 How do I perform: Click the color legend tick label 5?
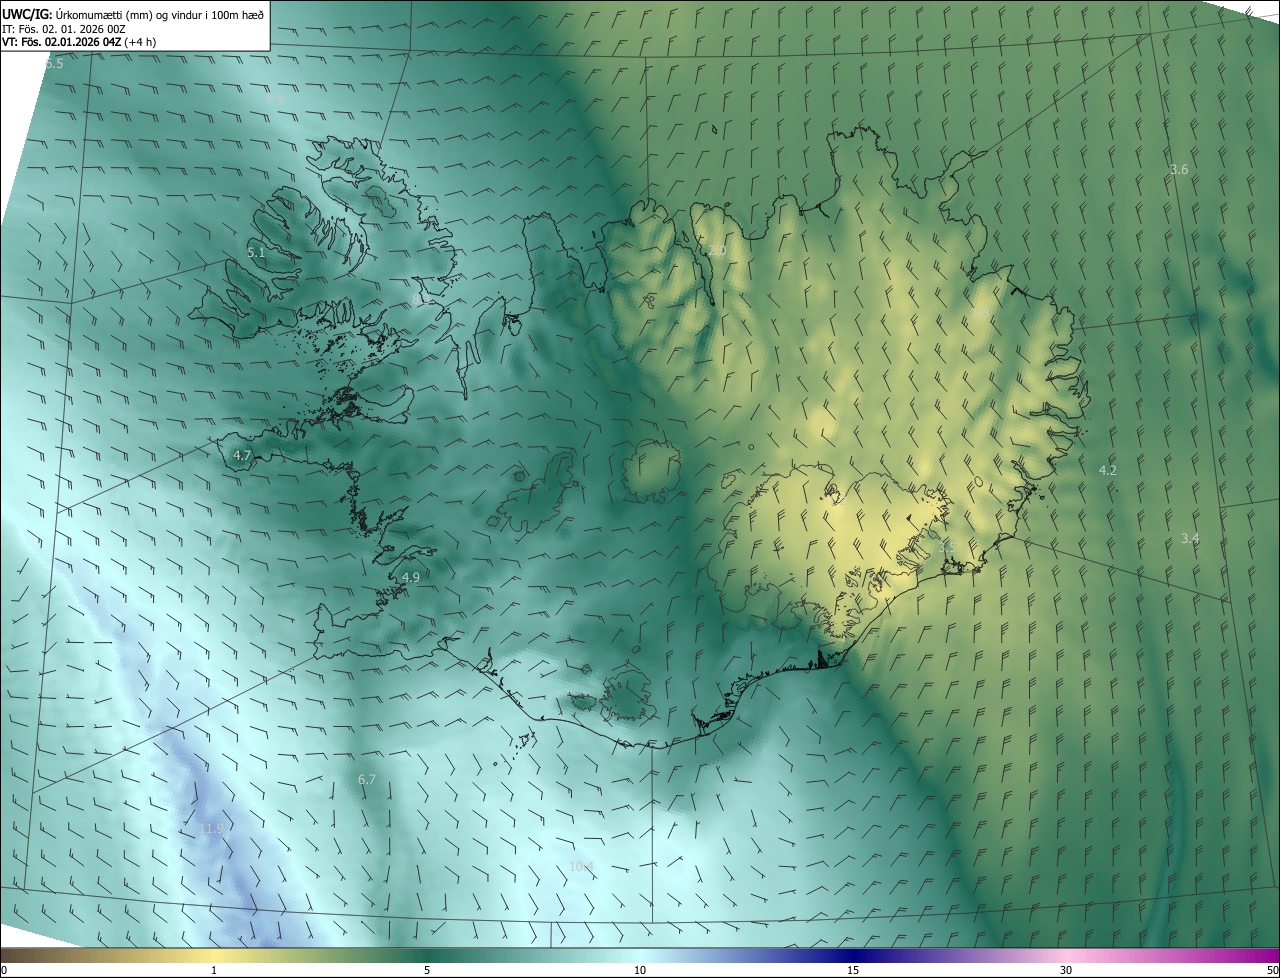[427, 970]
